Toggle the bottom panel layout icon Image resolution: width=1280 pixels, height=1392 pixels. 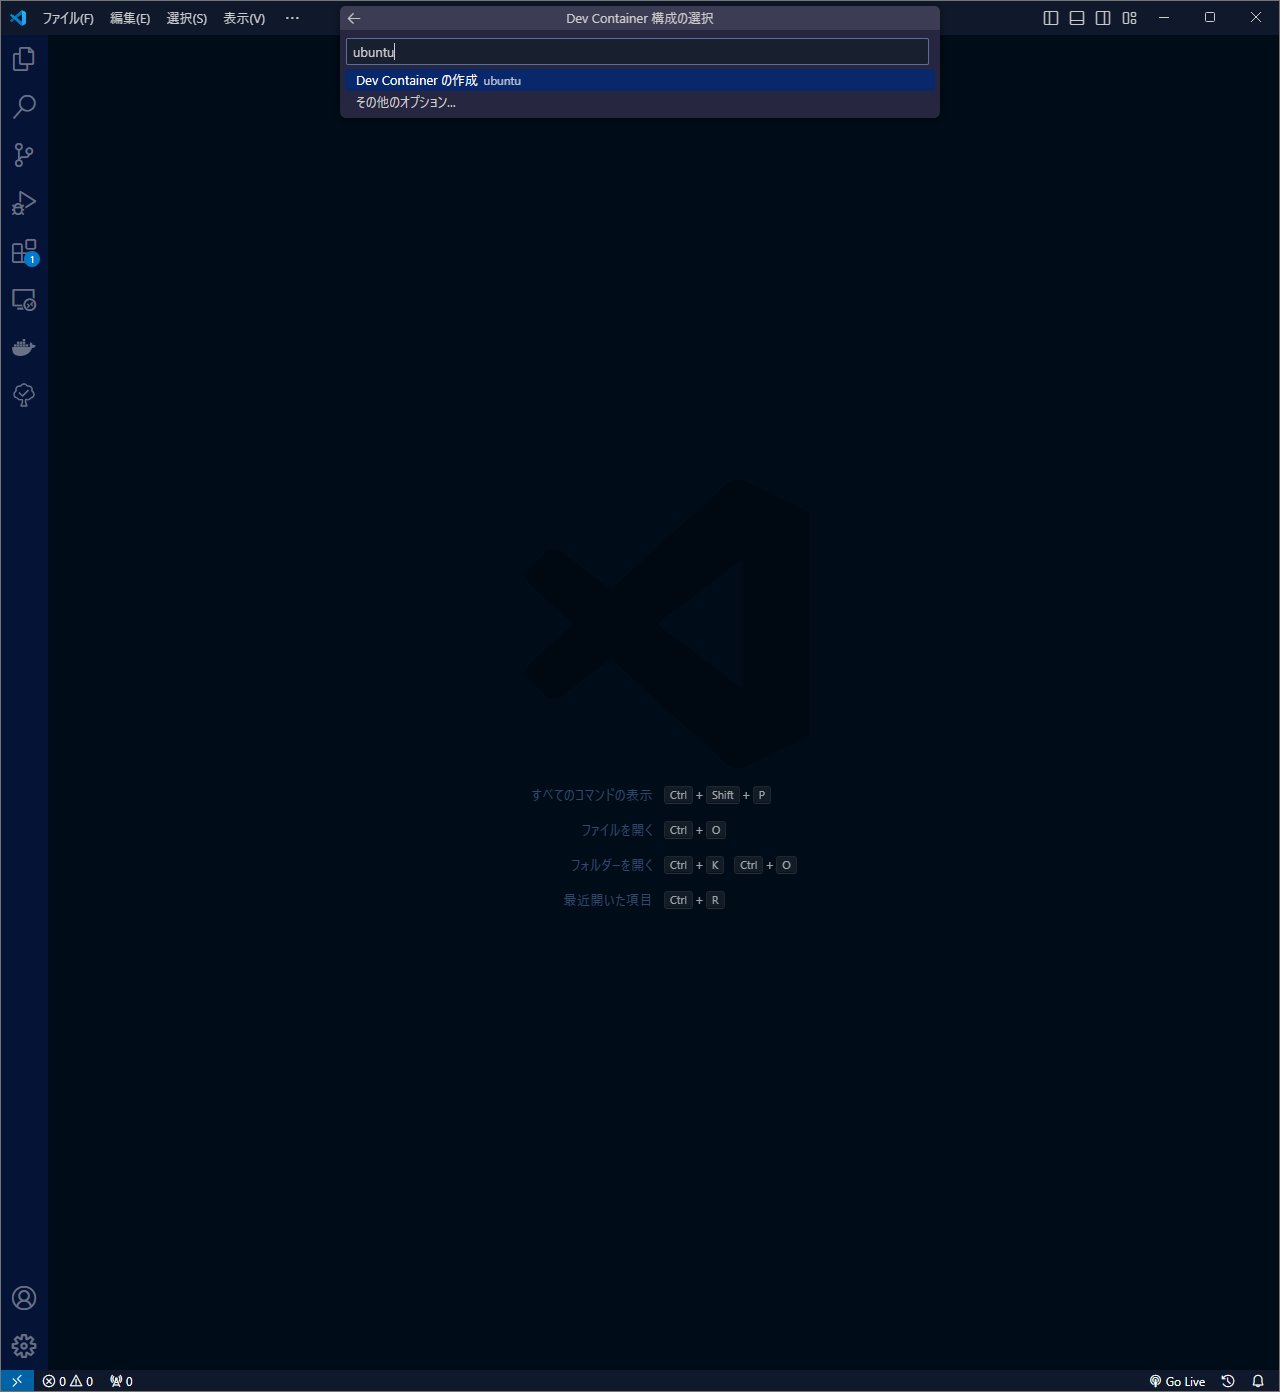tap(1077, 18)
